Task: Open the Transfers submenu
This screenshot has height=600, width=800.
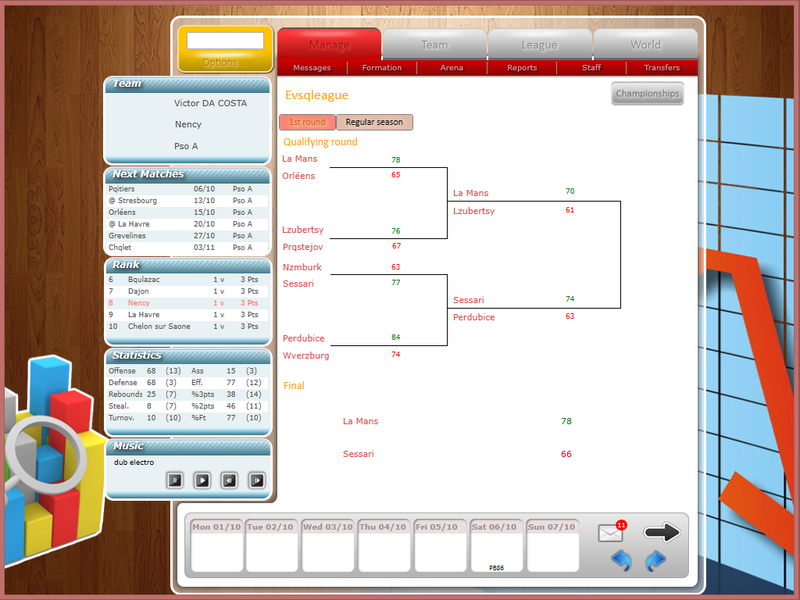Action: tap(662, 67)
